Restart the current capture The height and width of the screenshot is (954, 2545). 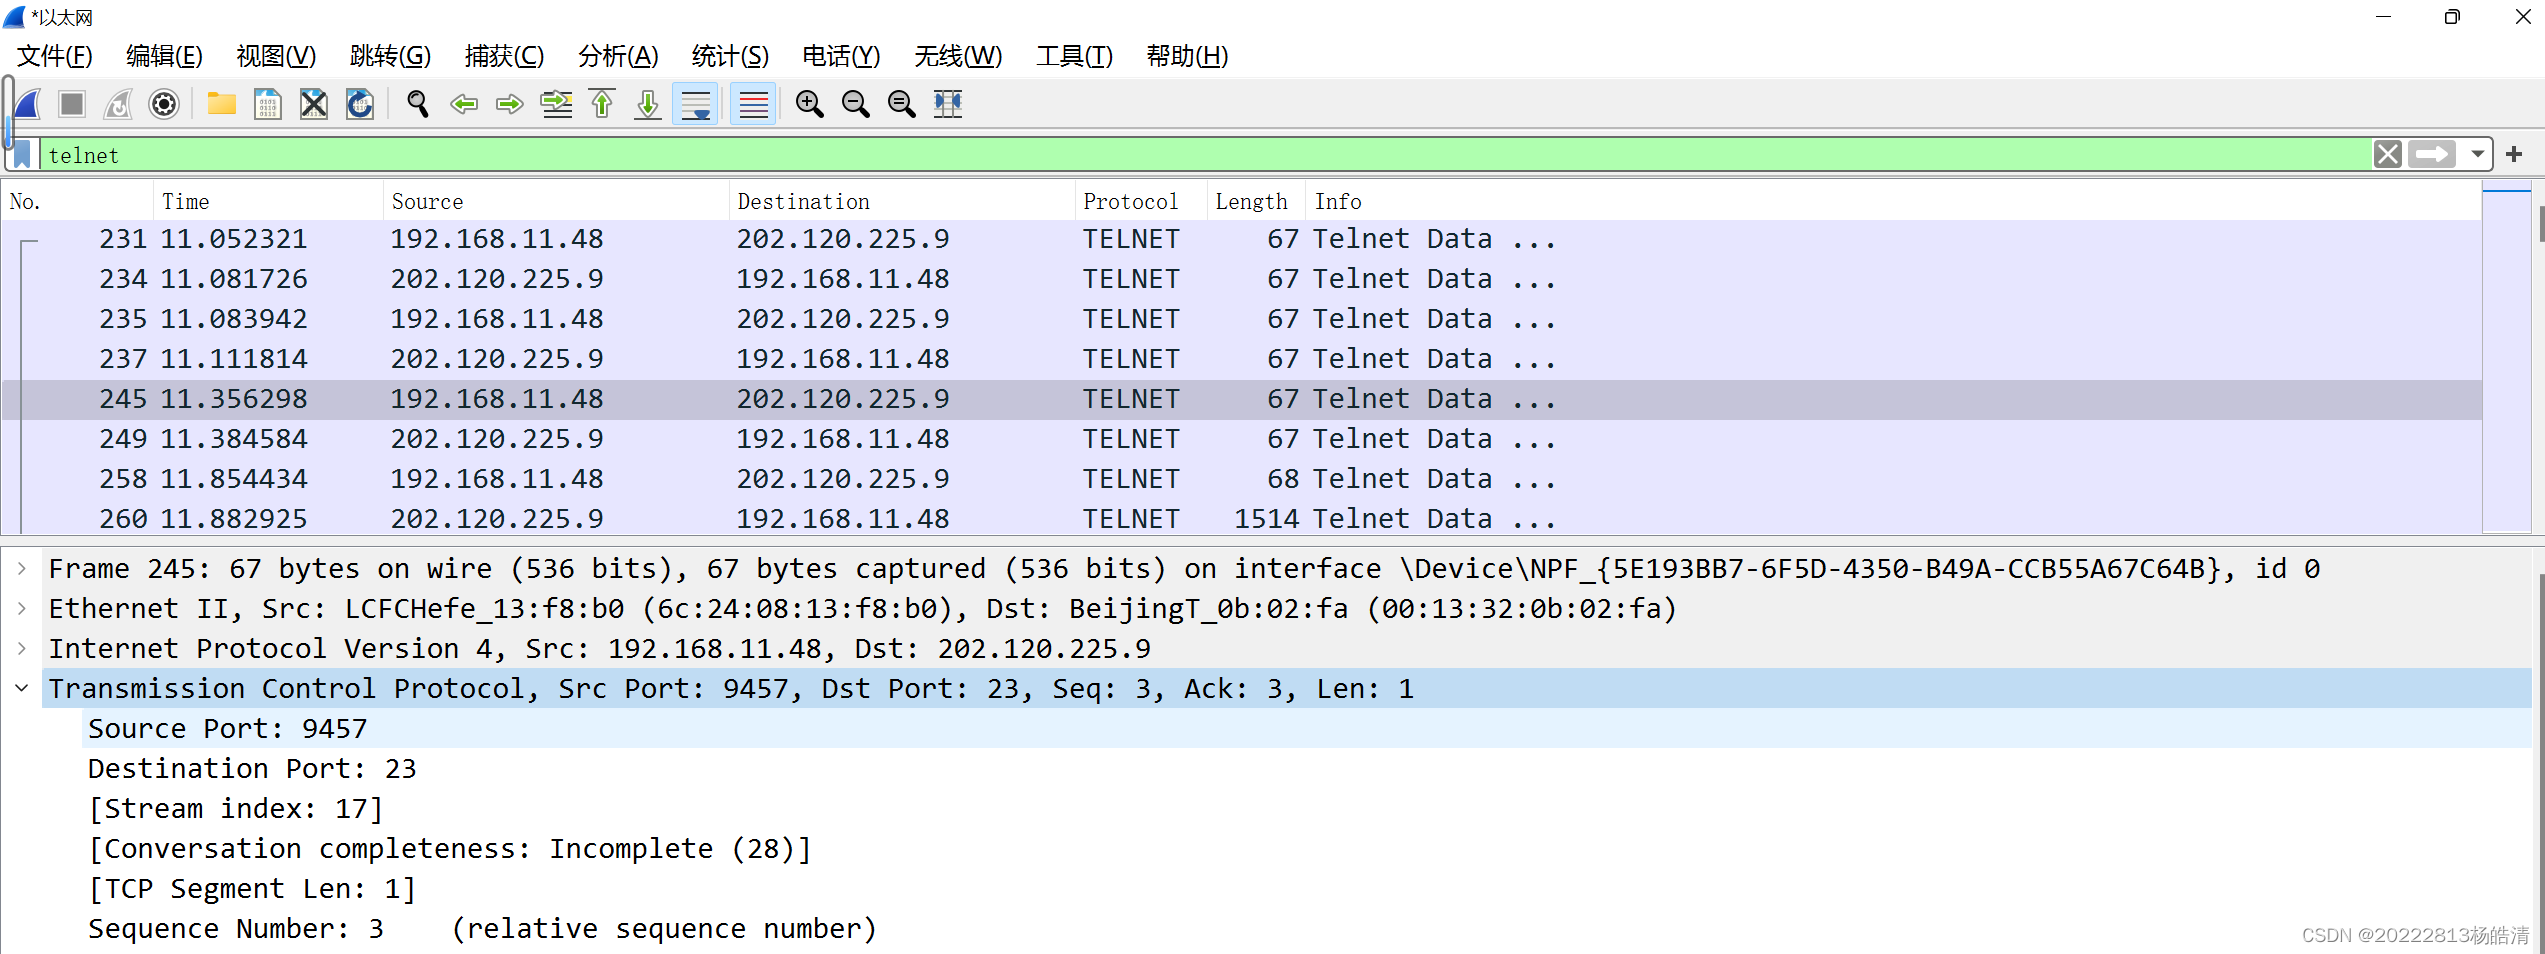tap(118, 104)
